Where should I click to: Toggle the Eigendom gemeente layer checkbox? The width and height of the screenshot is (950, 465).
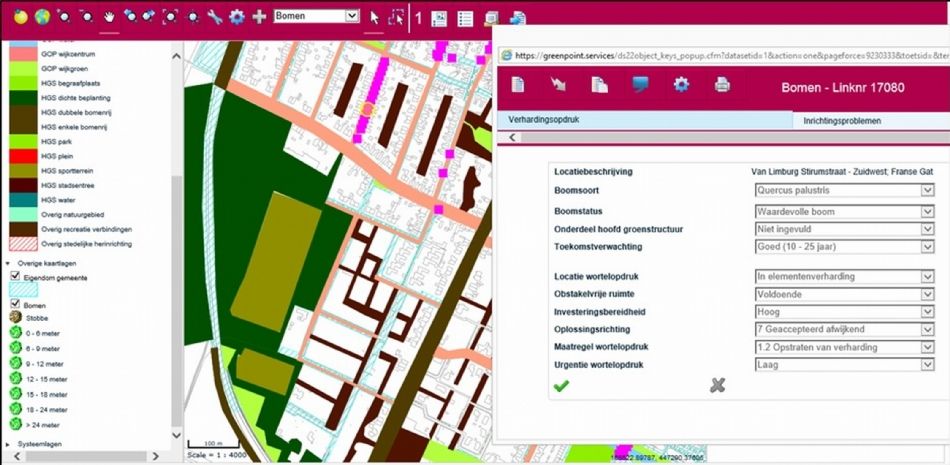tap(15, 276)
